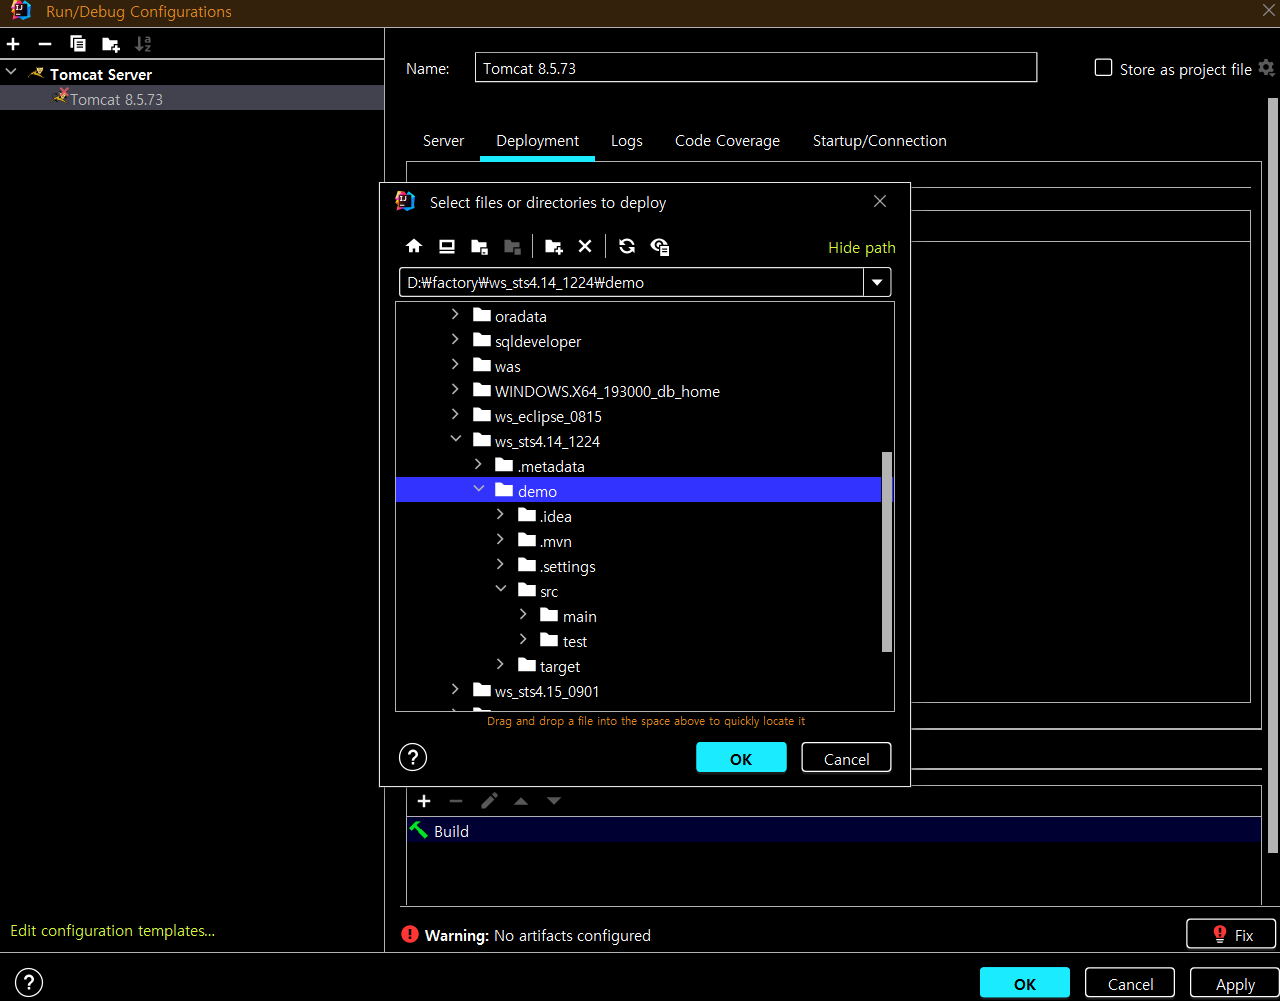Click the Fix button

point(1231,935)
